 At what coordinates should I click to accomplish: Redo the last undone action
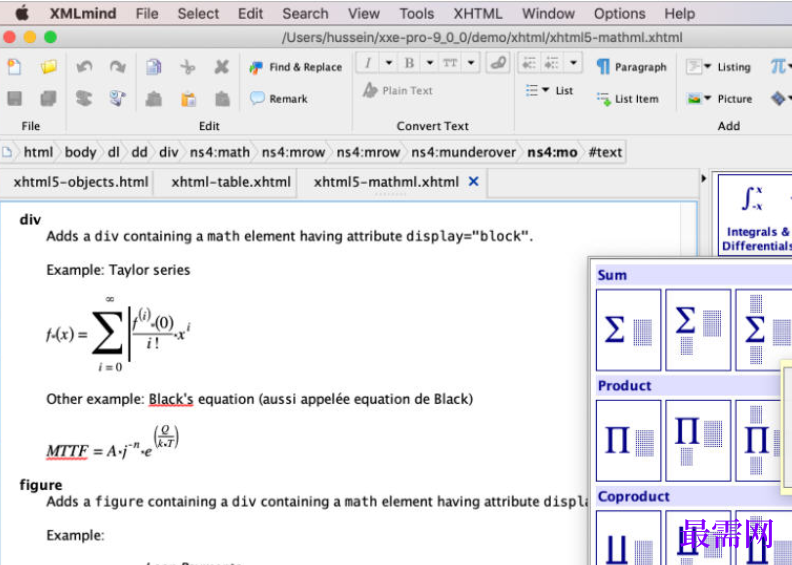tap(118, 67)
